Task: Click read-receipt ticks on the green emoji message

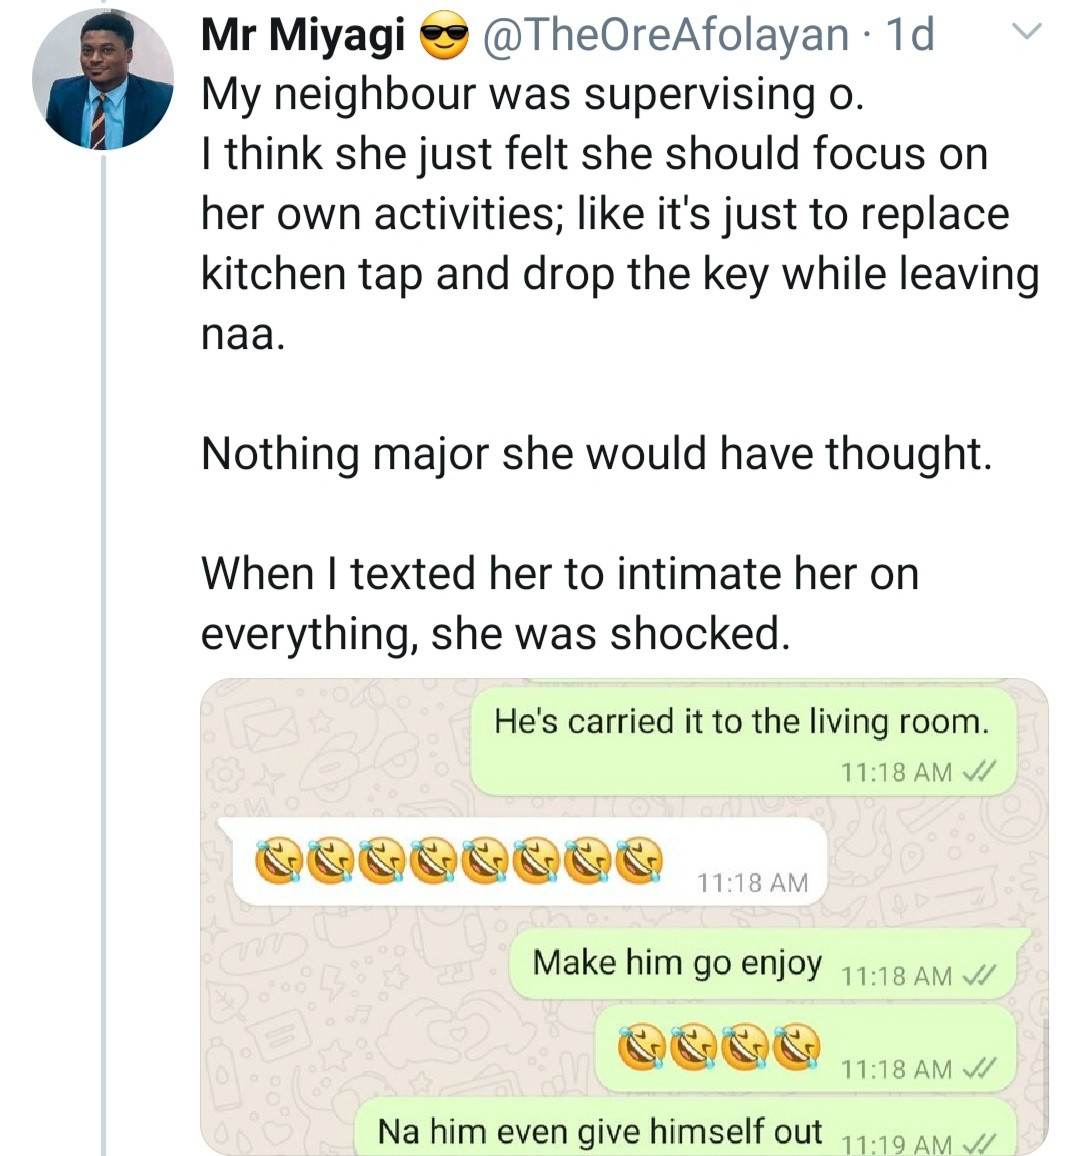Action: tap(978, 1069)
